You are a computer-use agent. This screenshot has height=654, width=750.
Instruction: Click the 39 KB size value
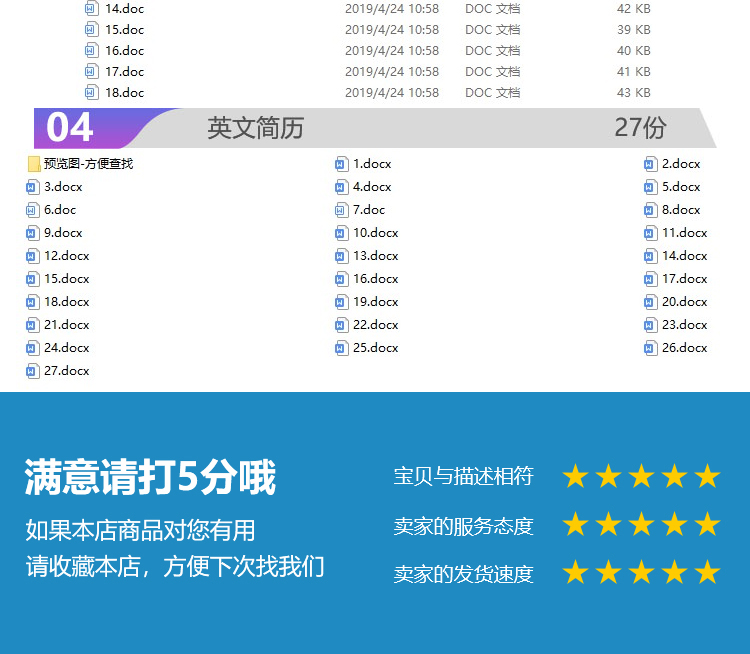coord(634,30)
